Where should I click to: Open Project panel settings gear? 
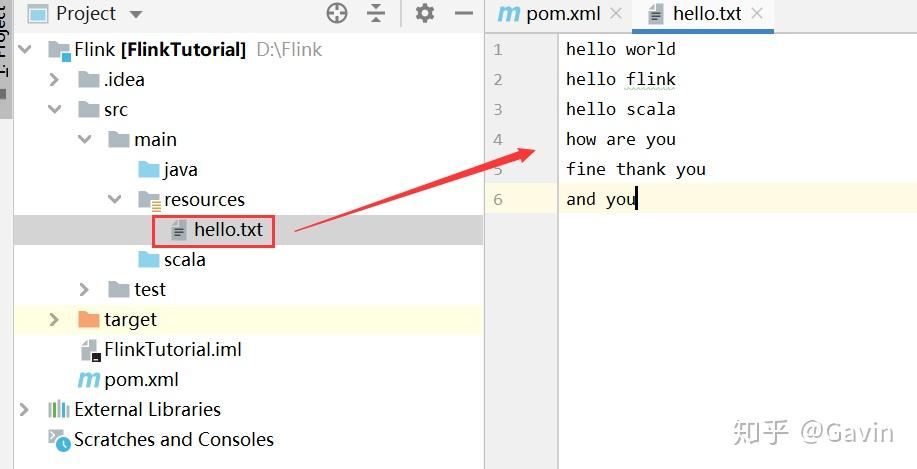pyautogui.click(x=425, y=13)
